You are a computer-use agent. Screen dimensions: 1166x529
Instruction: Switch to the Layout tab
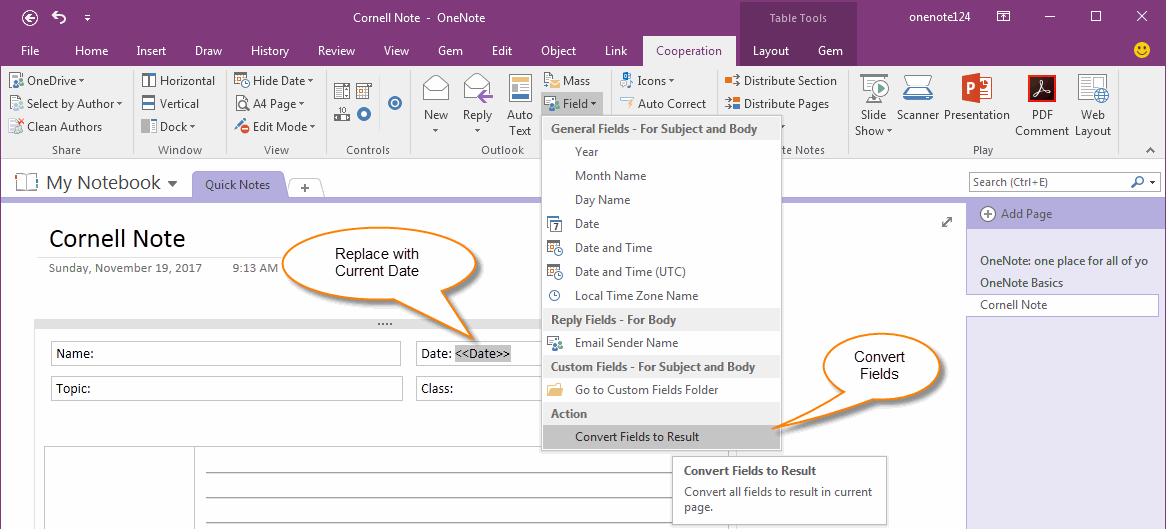click(770, 51)
